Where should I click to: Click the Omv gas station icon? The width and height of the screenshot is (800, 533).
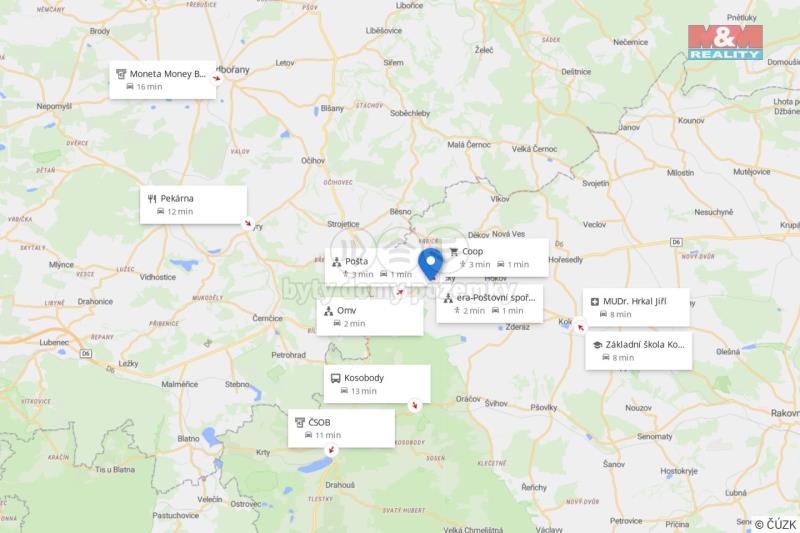(329, 311)
